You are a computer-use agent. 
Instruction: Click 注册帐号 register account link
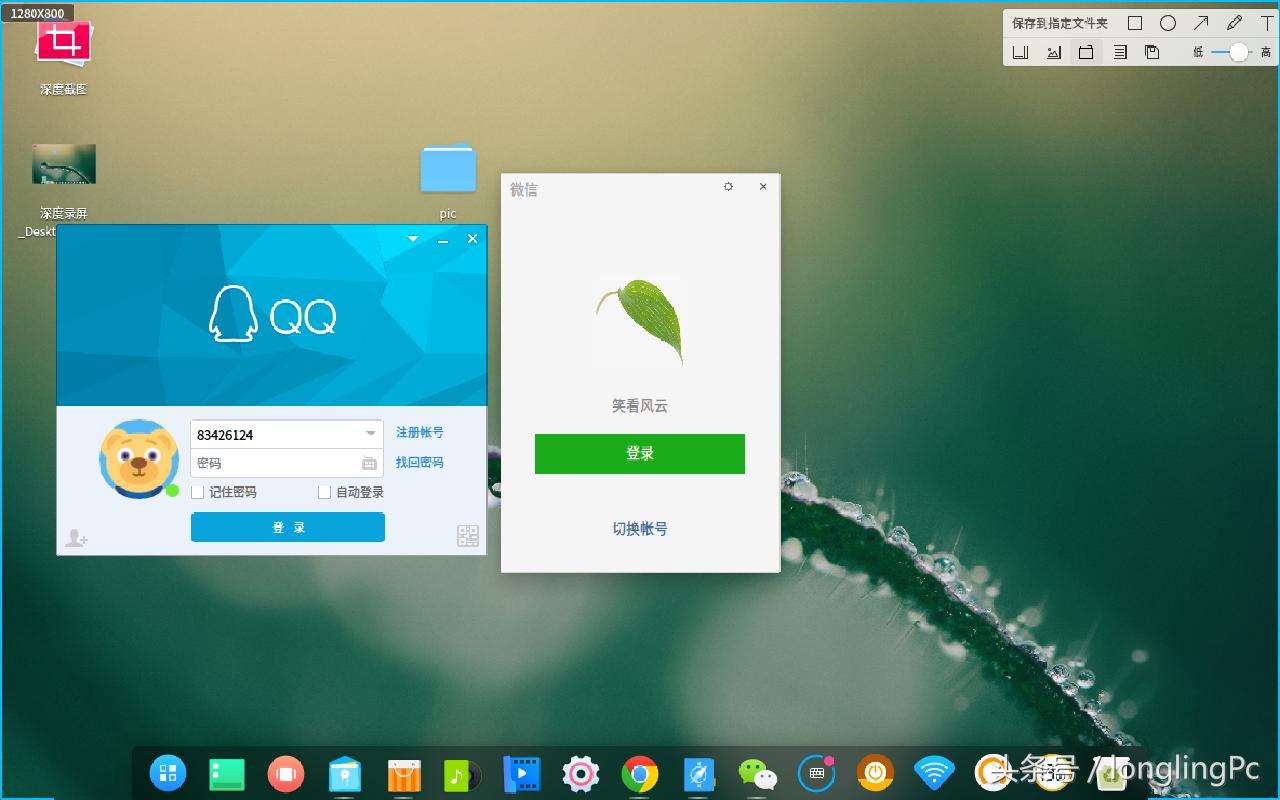(x=419, y=432)
